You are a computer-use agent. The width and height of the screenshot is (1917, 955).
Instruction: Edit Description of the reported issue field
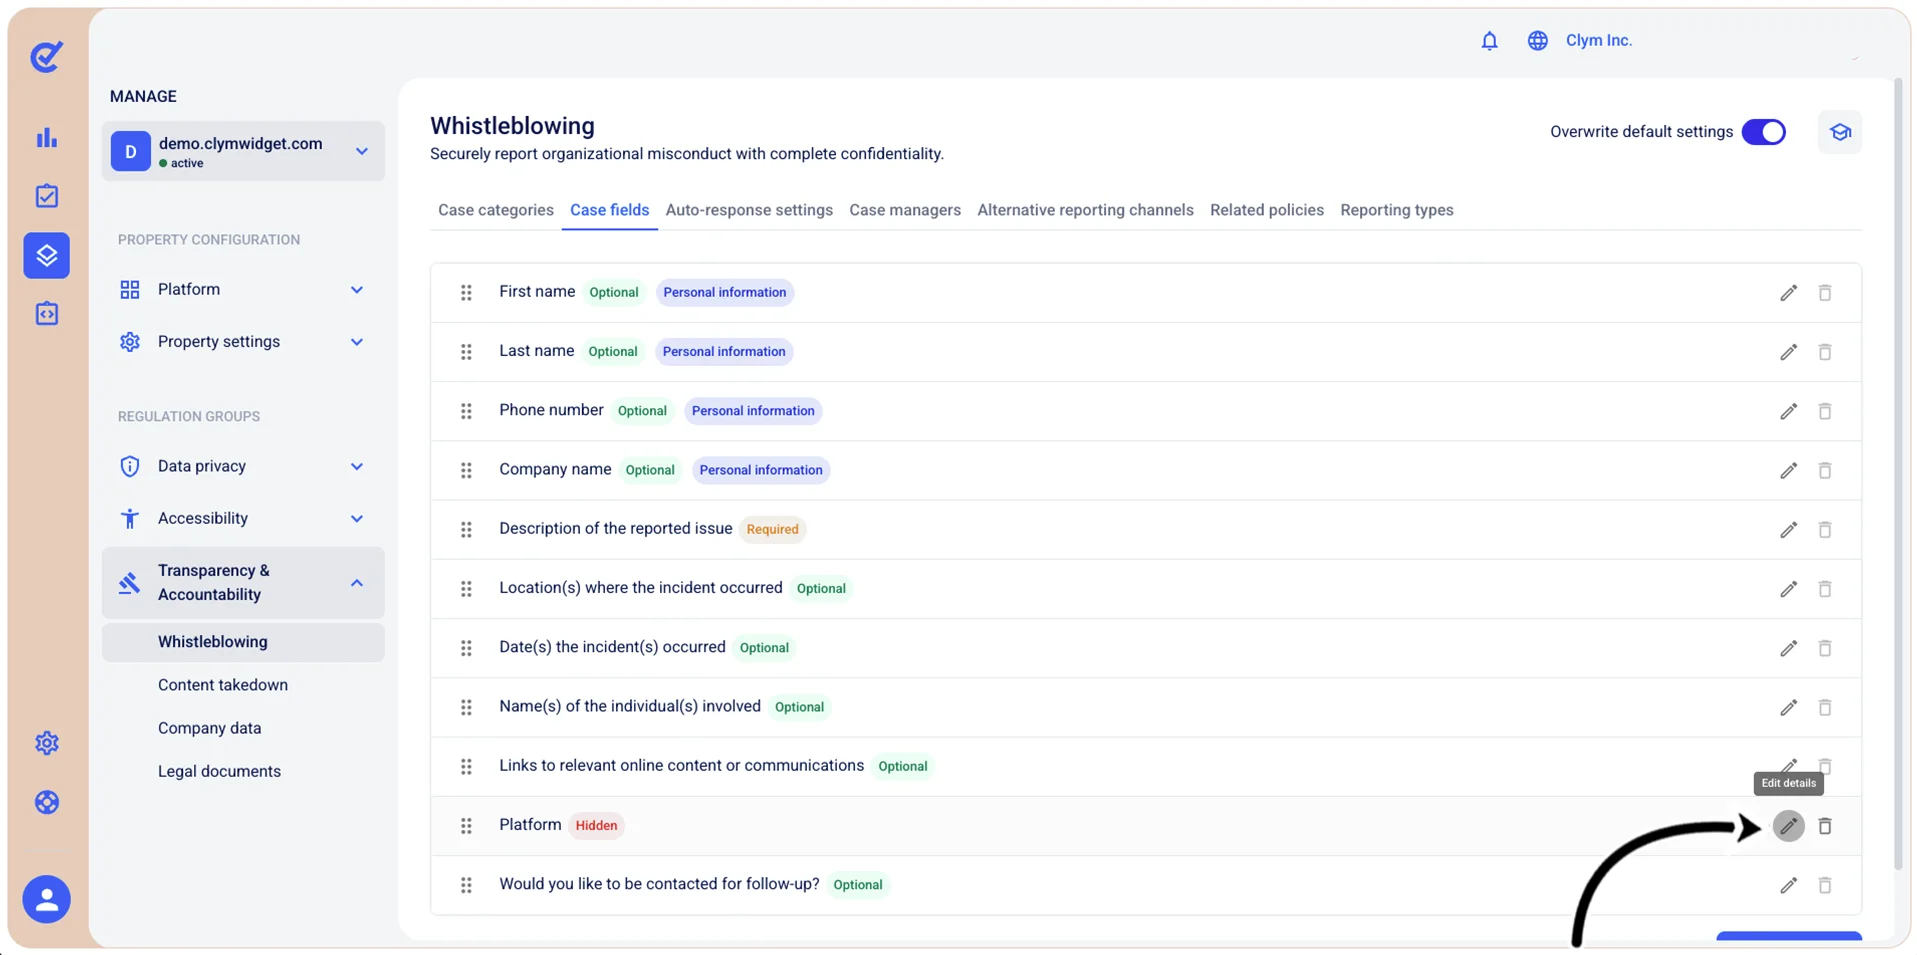coord(1788,530)
